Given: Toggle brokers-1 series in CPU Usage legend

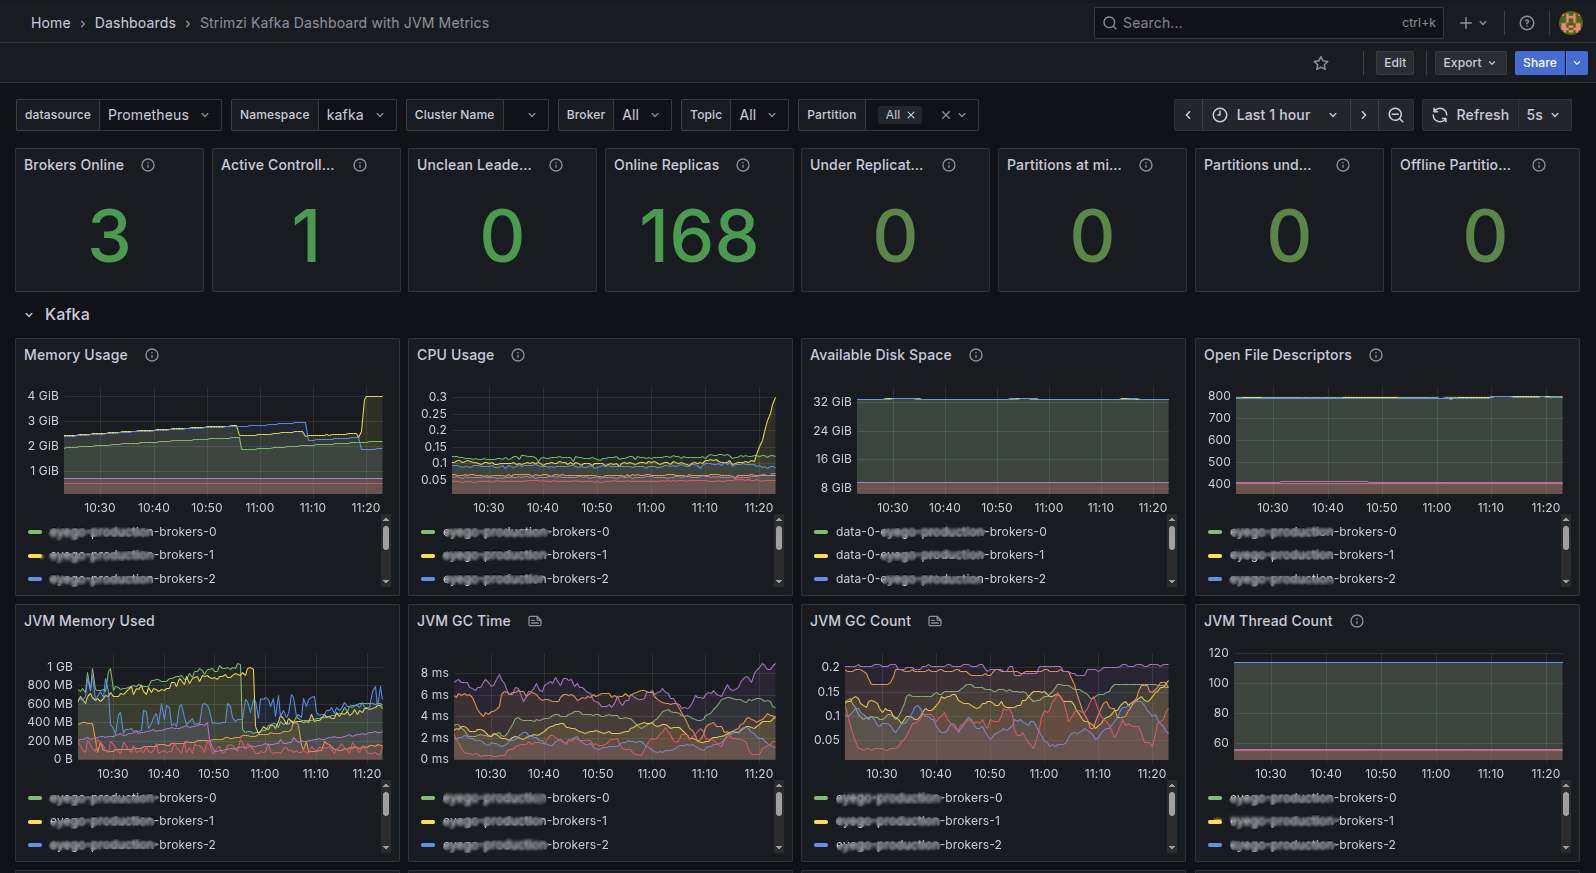Looking at the screenshot, I should pos(516,555).
